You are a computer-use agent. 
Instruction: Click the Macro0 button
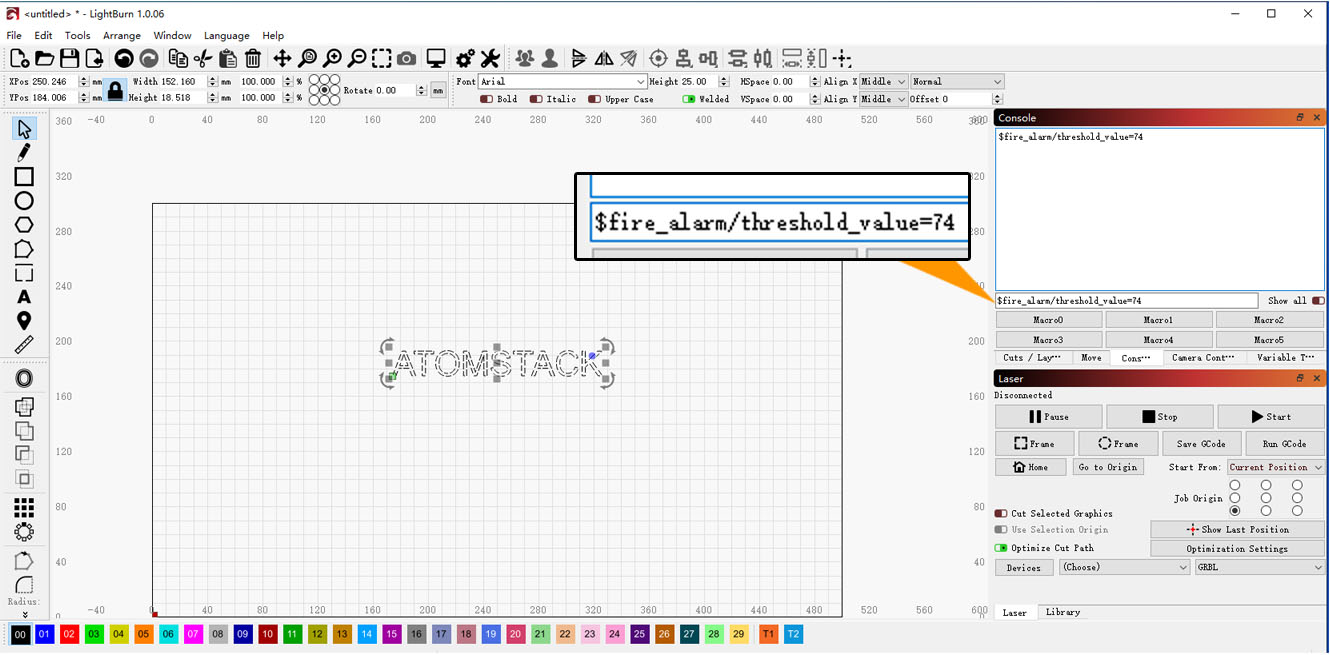coord(1048,320)
